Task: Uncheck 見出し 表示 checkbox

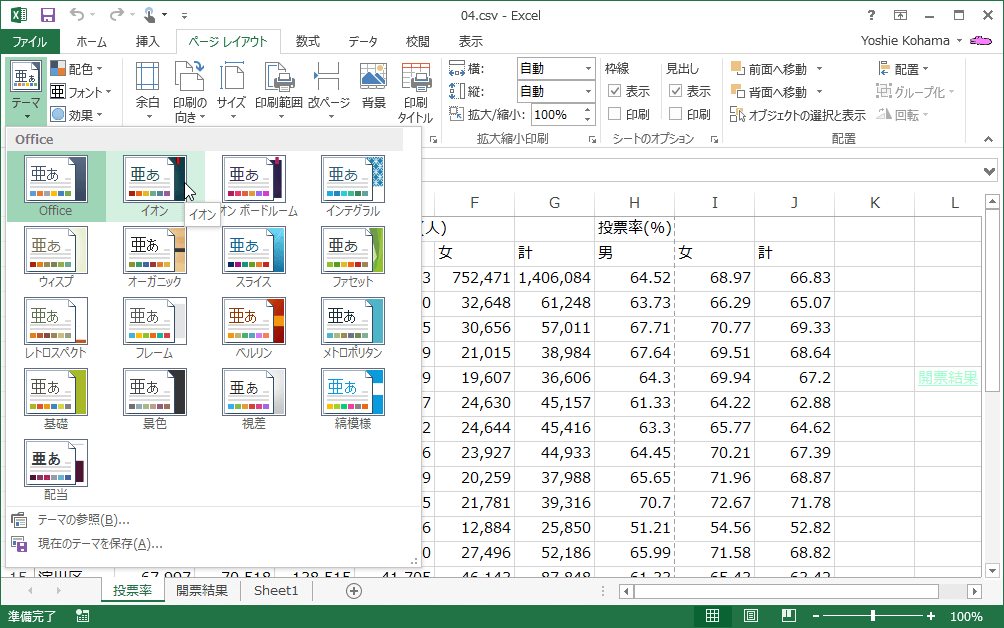Action: tap(675, 91)
